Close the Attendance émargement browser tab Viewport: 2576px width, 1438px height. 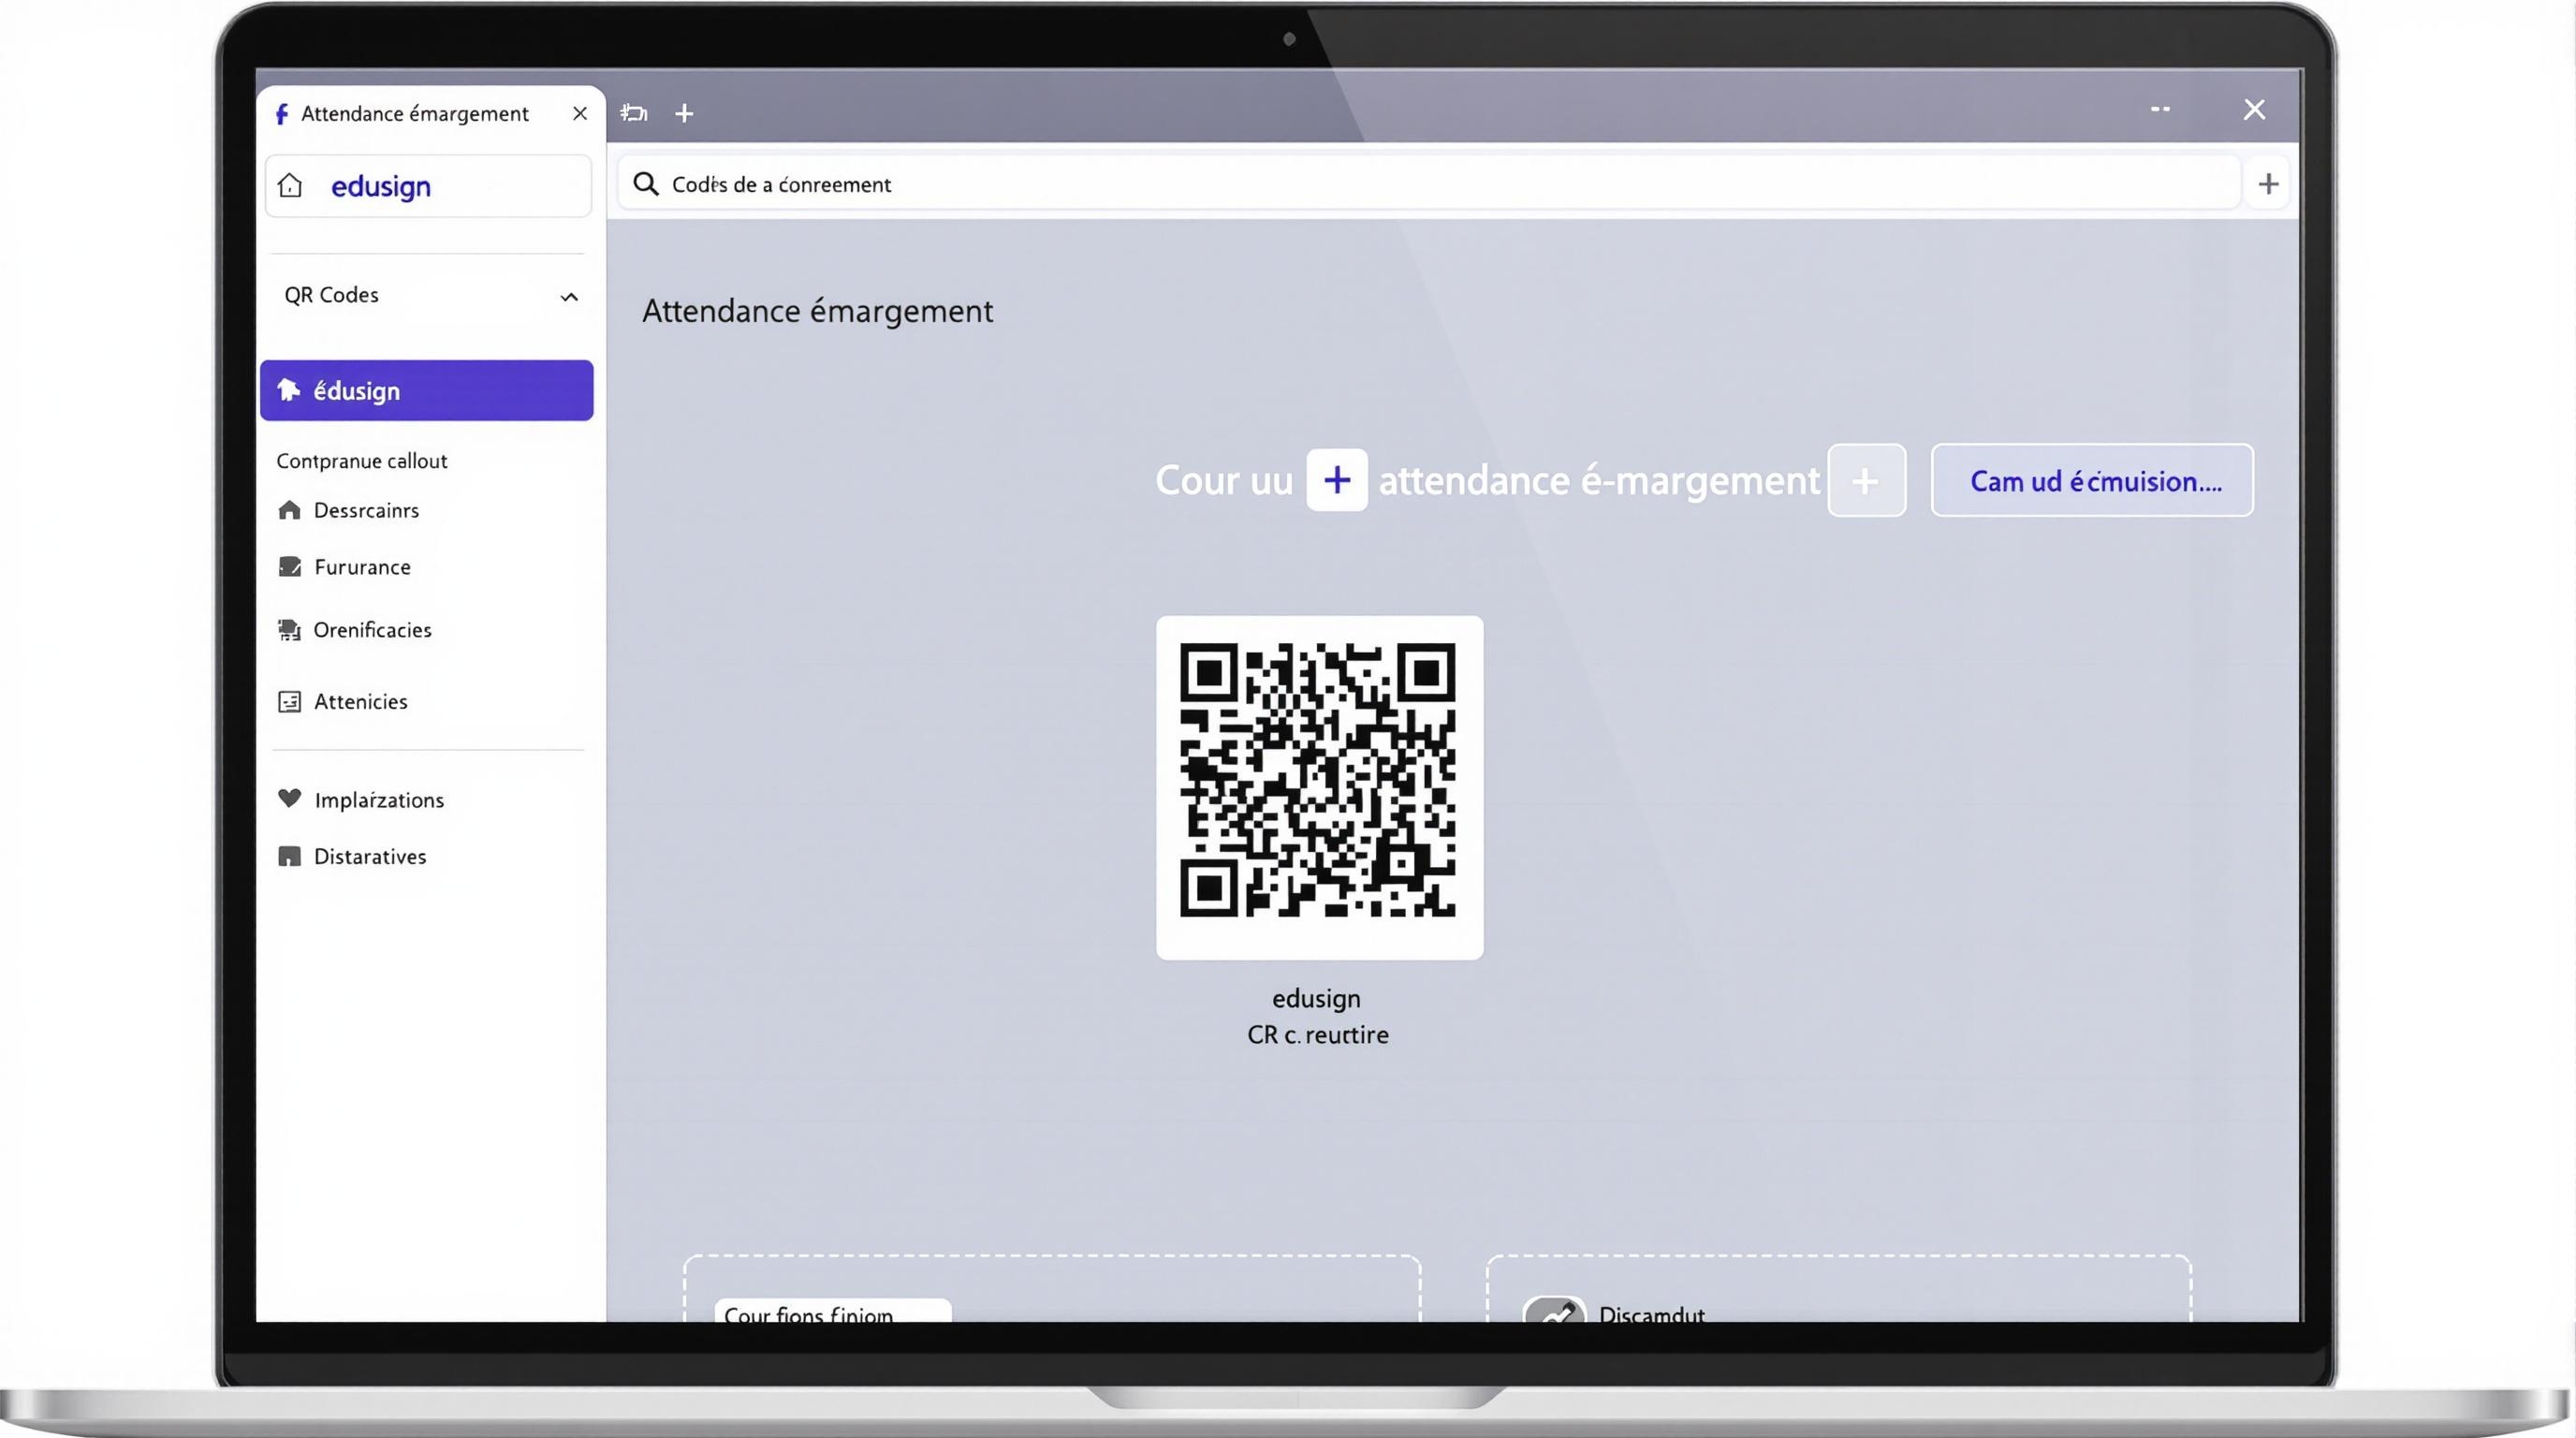point(580,114)
